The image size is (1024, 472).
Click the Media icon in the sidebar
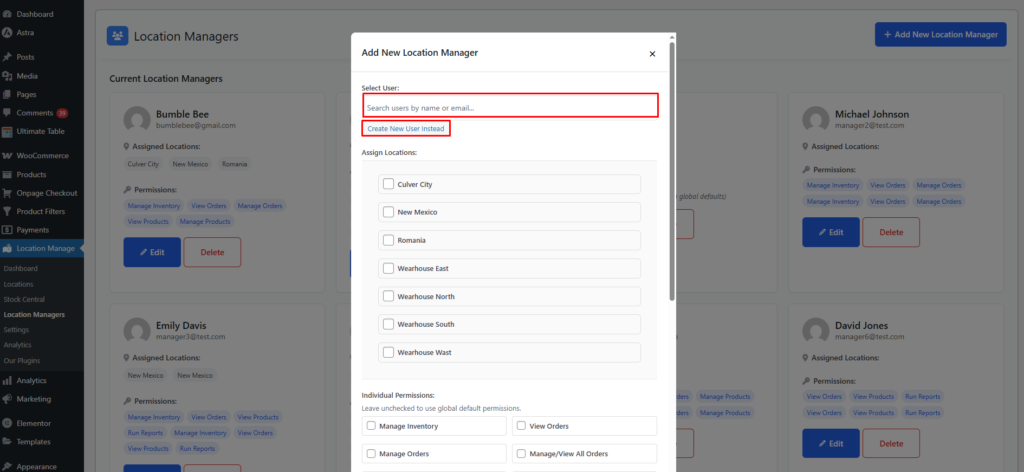pos(7,76)
